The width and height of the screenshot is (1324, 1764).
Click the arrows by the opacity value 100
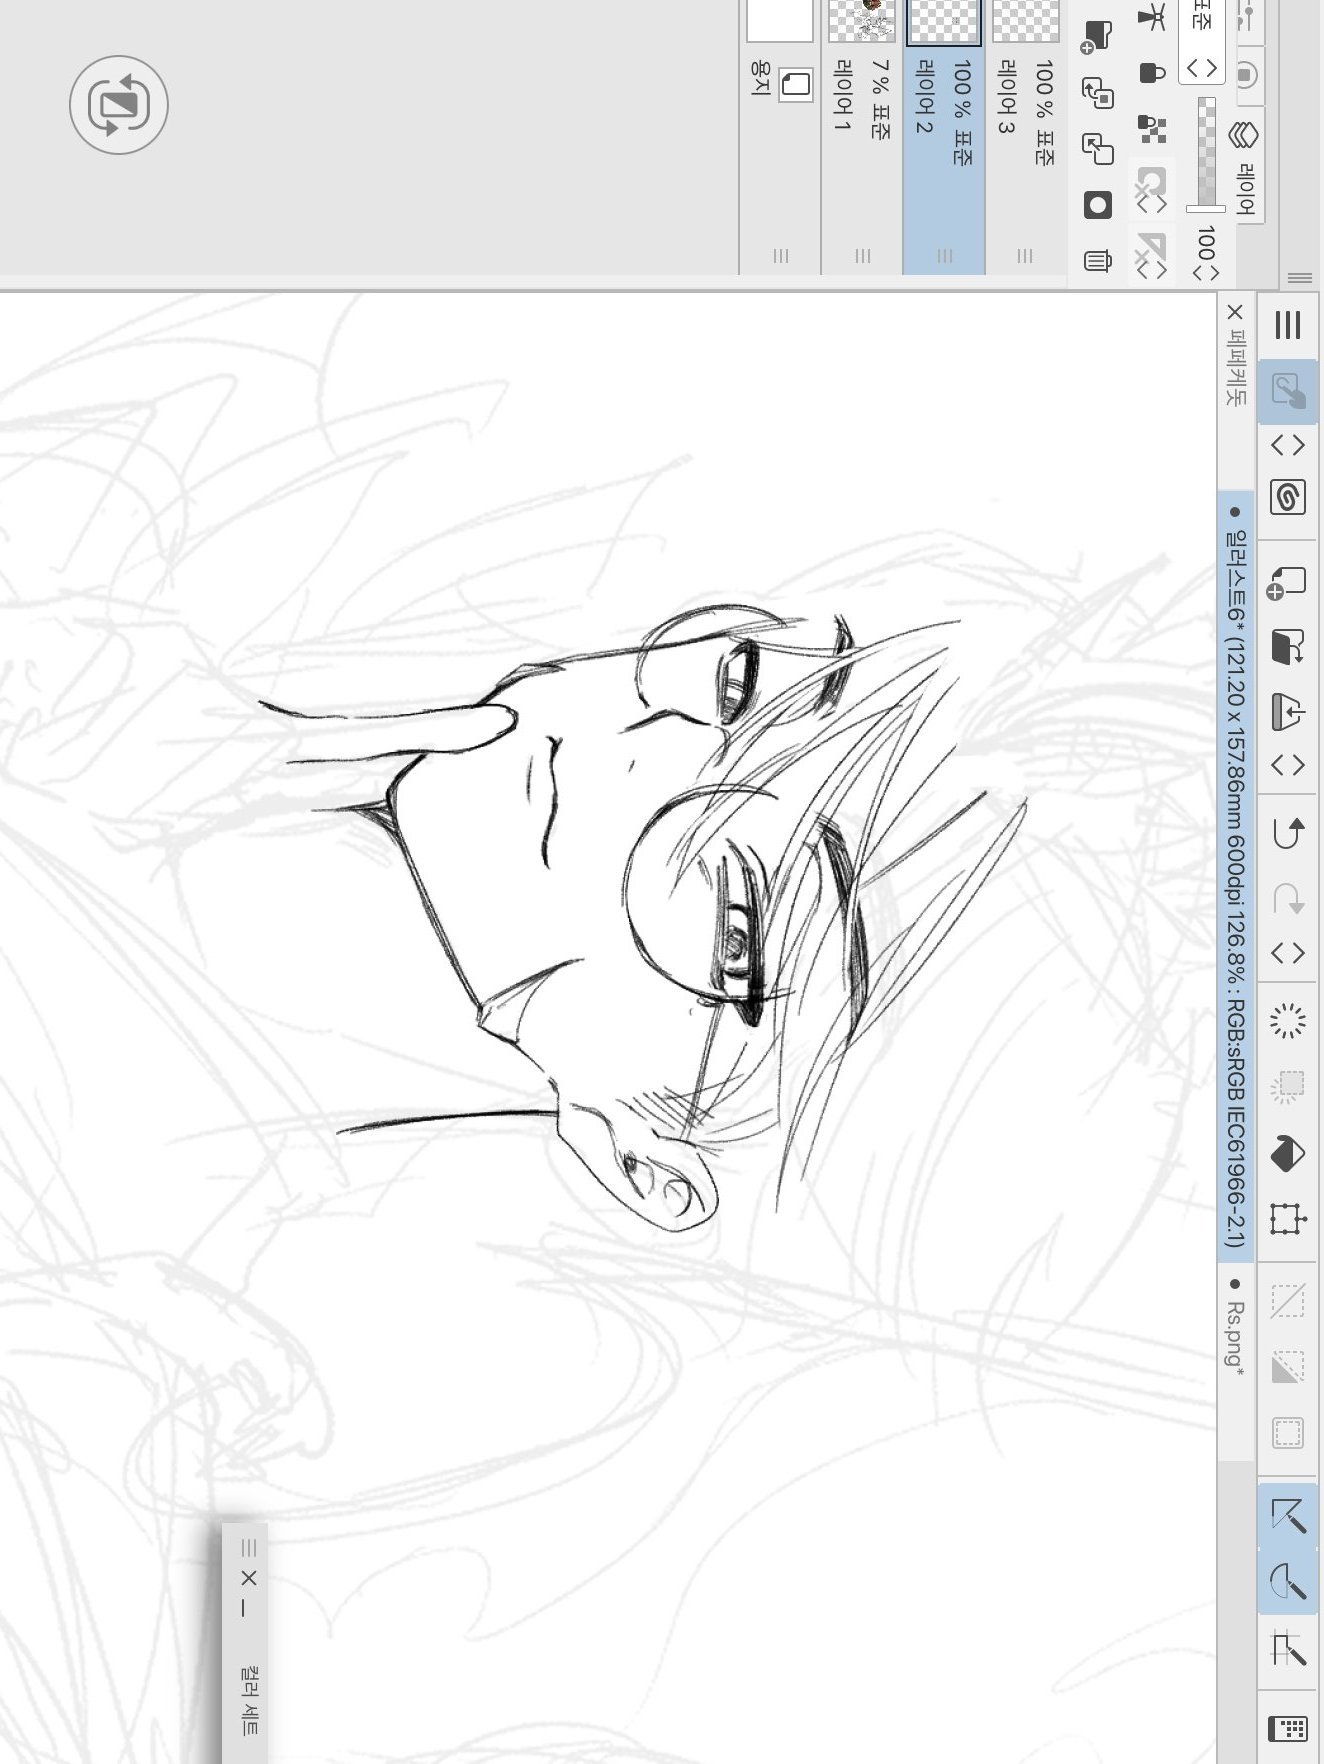coord(1206,272)
